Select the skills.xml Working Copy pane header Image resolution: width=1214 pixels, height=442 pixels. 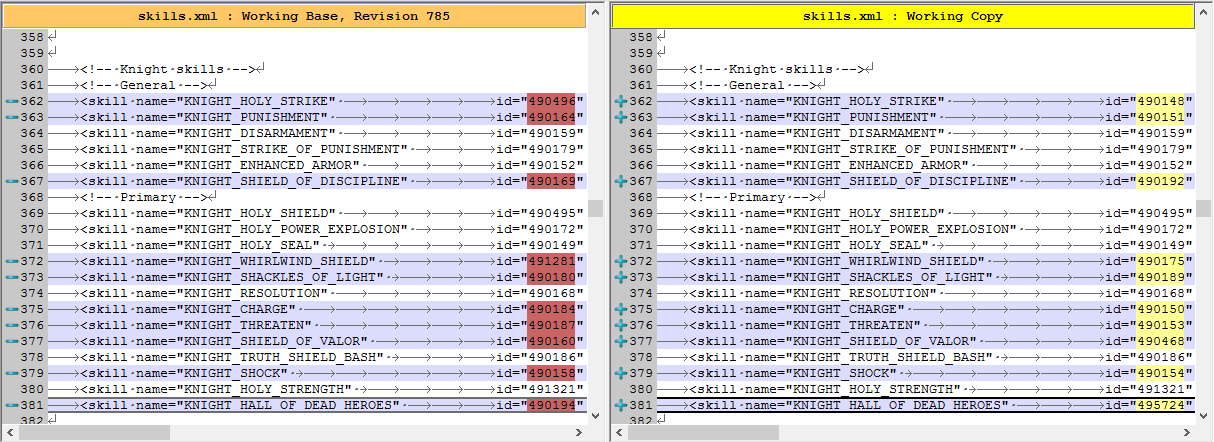pyautogui.click(x=903, y=16)
